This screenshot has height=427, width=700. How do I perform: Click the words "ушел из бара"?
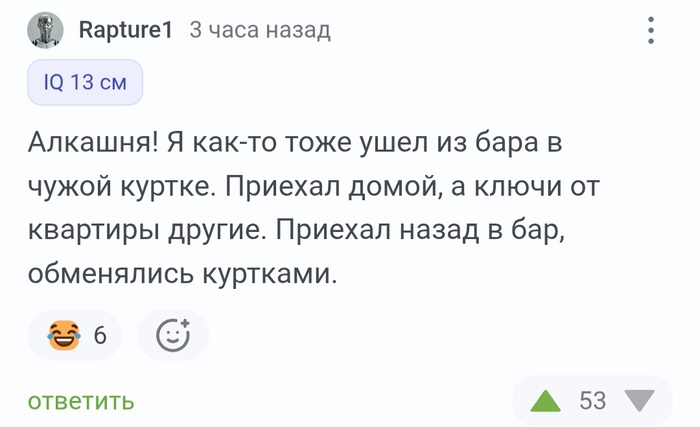point(423,143)
